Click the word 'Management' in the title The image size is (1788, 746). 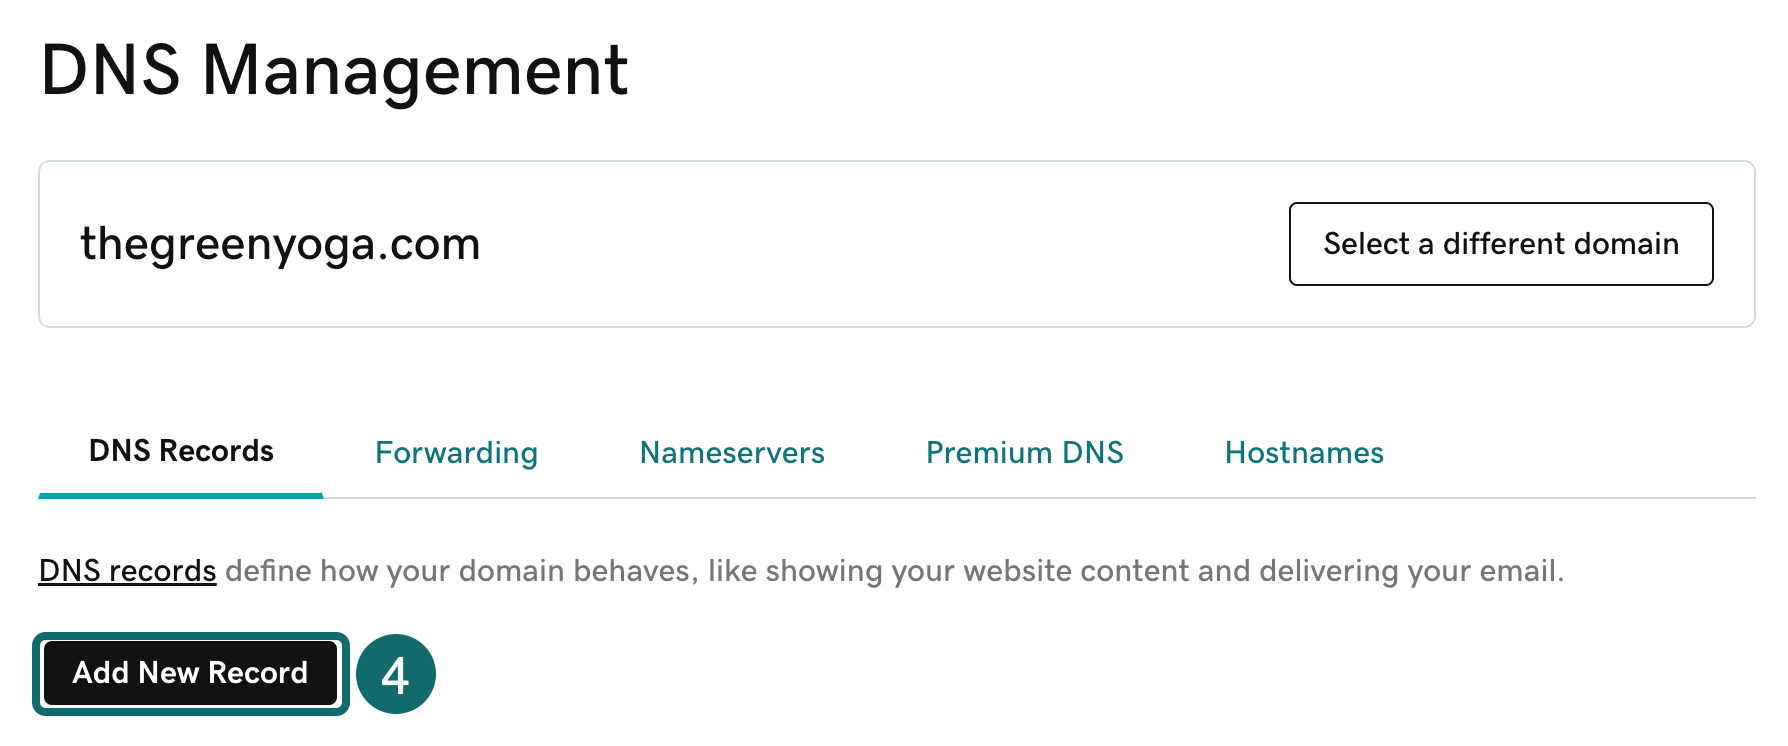tap(415, 71)
